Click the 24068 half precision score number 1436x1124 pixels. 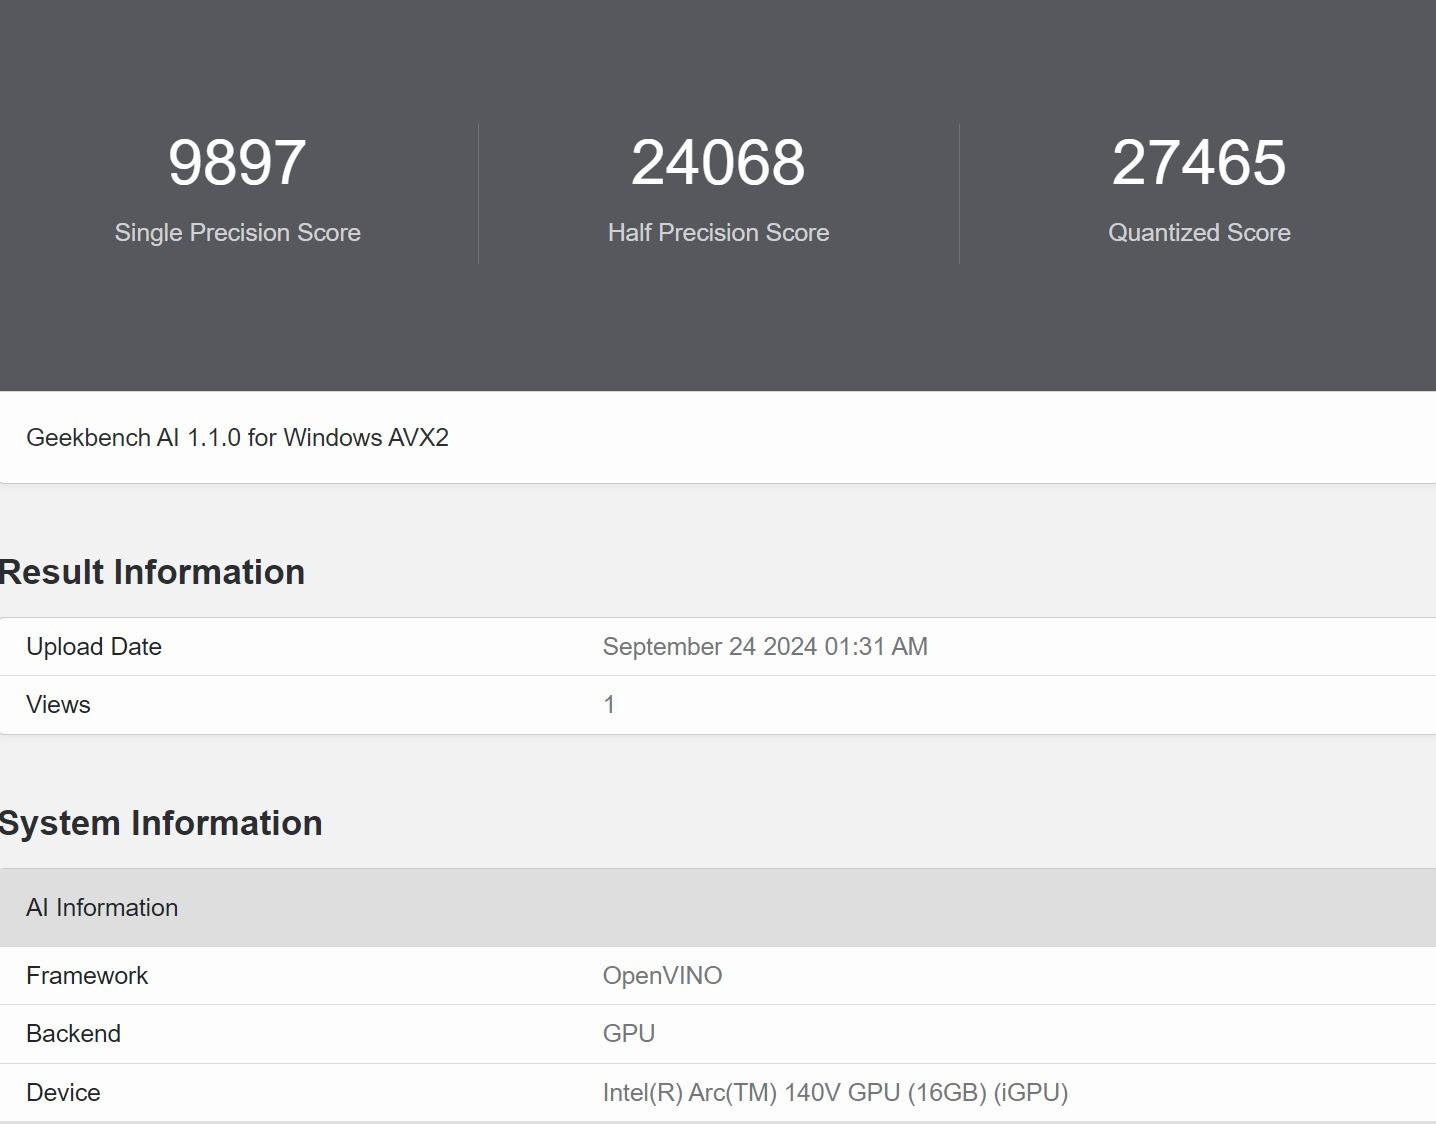tap(718, 162)
